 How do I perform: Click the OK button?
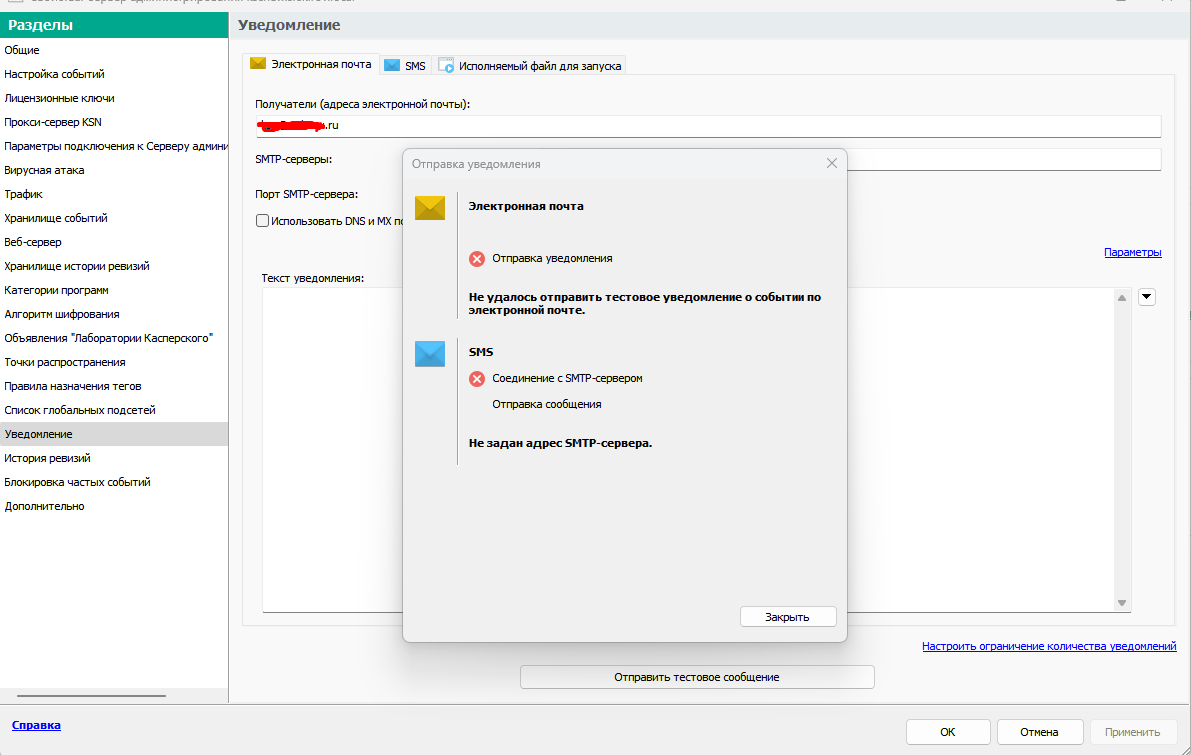coord(948,732)
